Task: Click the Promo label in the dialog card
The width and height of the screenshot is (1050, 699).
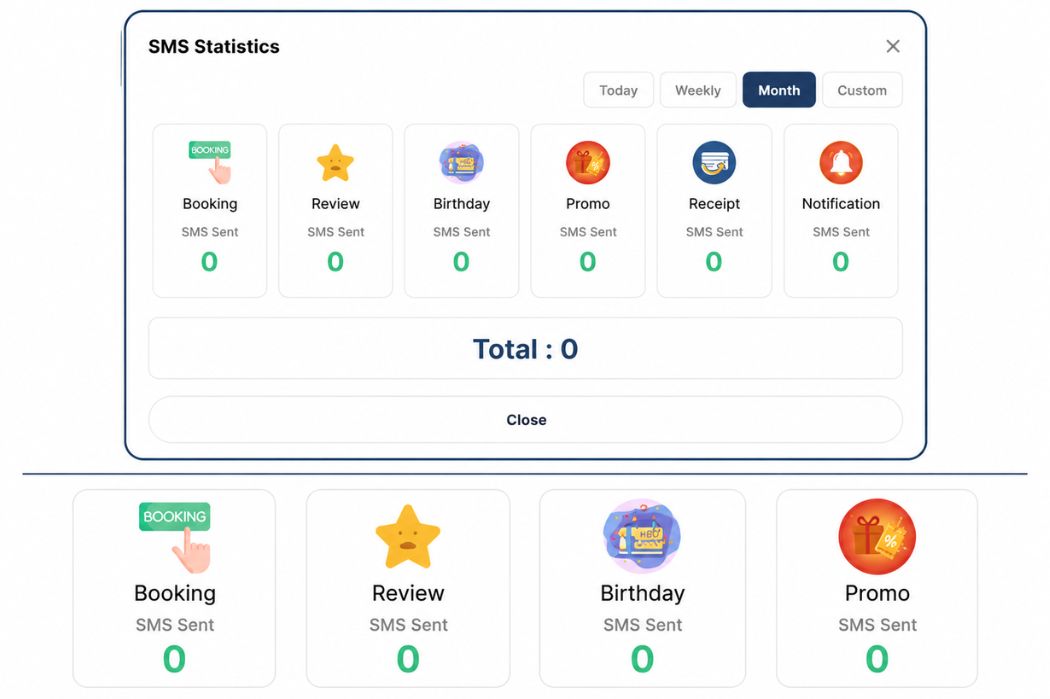Action: tap(588, 204)
